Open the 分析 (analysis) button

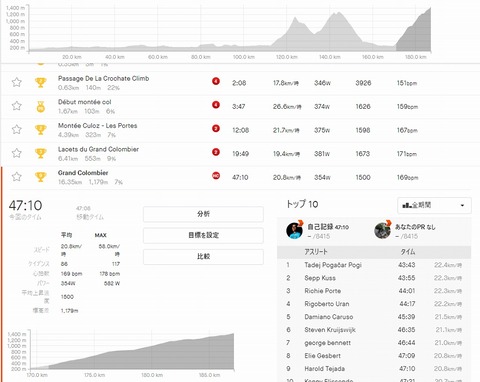click(x=203, y=214)
